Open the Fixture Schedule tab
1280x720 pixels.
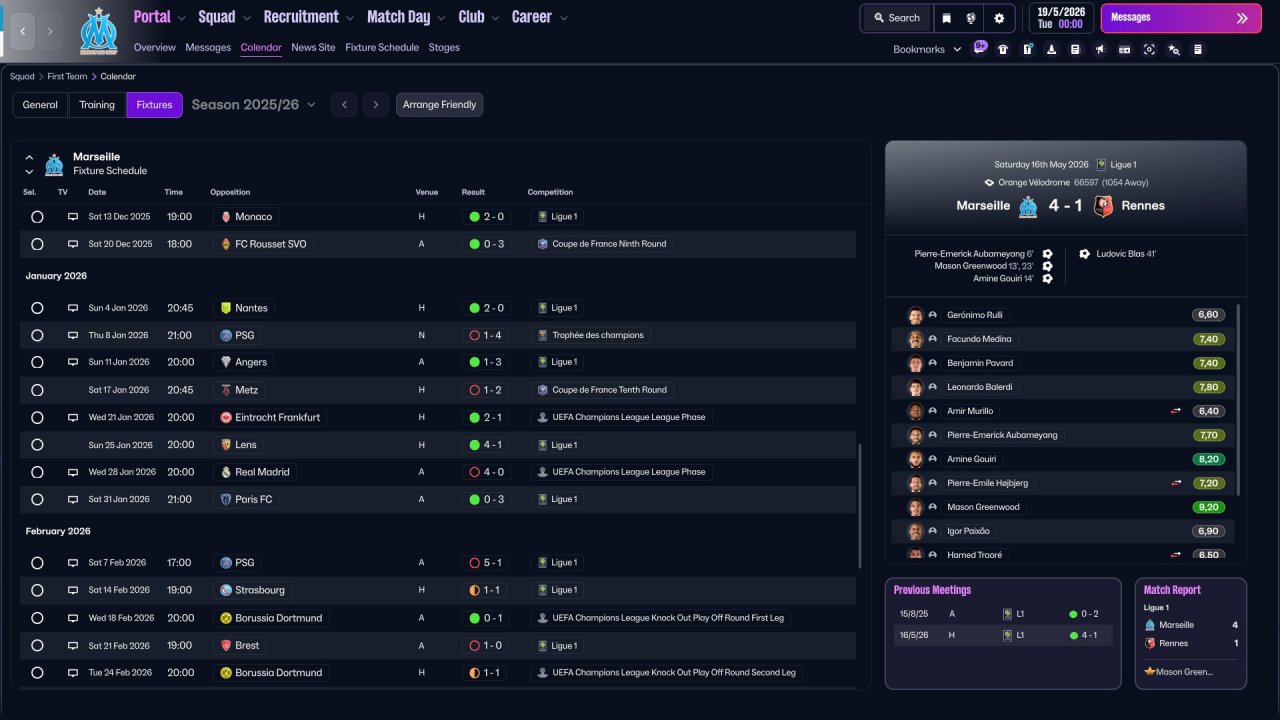[x=382, y=47]
